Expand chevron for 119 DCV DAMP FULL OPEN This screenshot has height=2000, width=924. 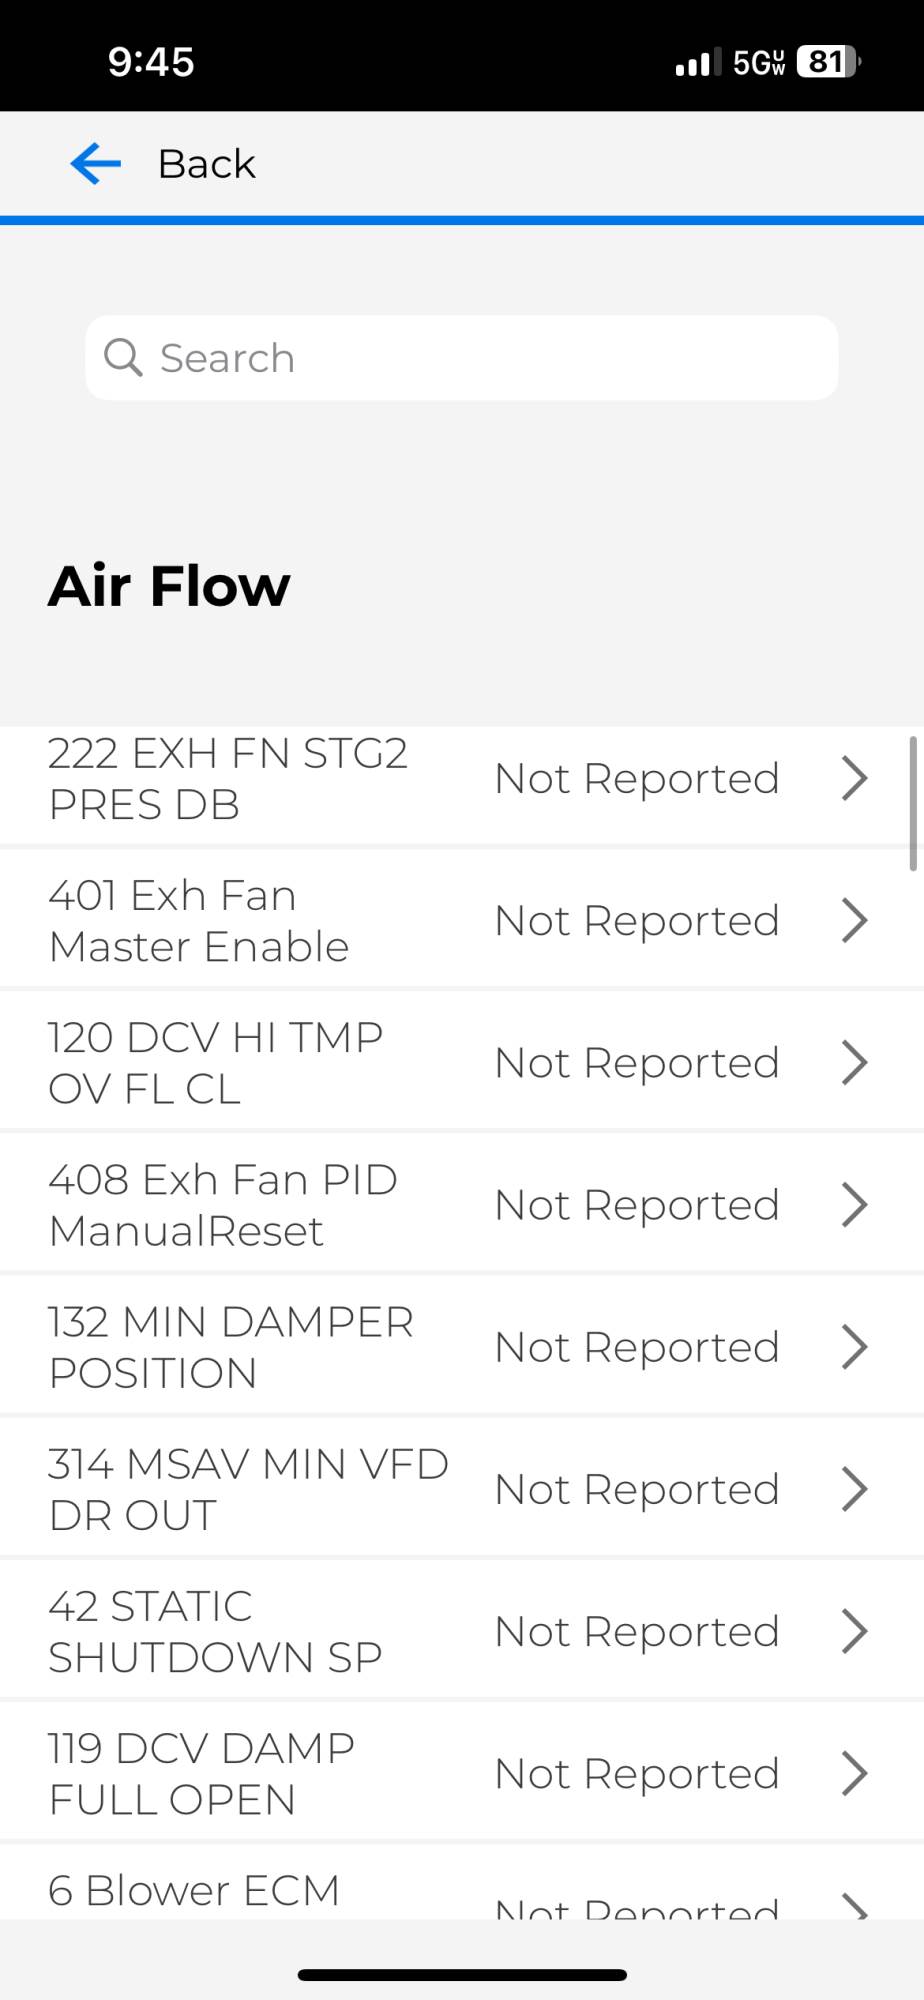click(854, 1773)
